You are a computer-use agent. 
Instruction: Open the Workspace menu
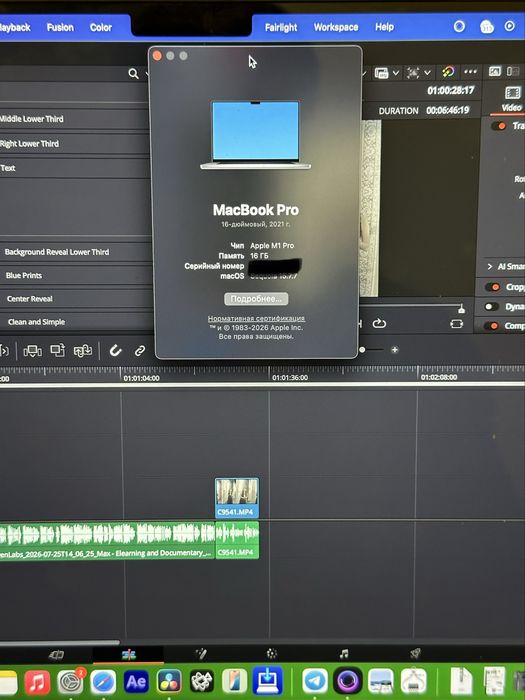pos(336,27)
